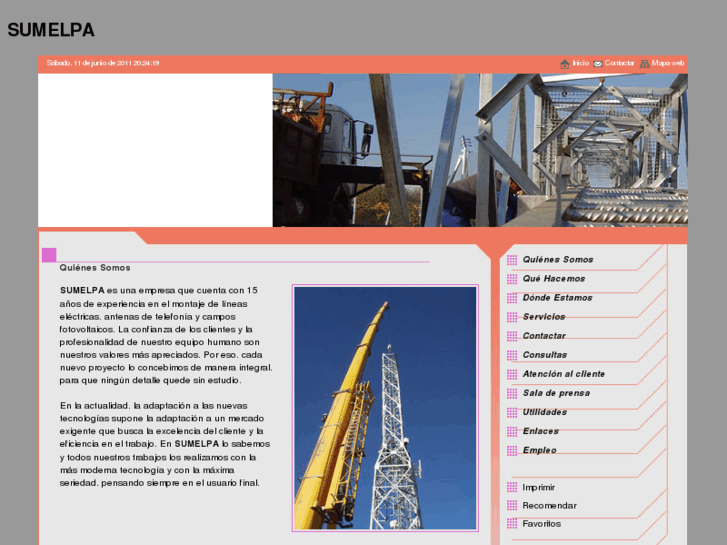Click the grid icon beside Favoritos

[512, 523]
